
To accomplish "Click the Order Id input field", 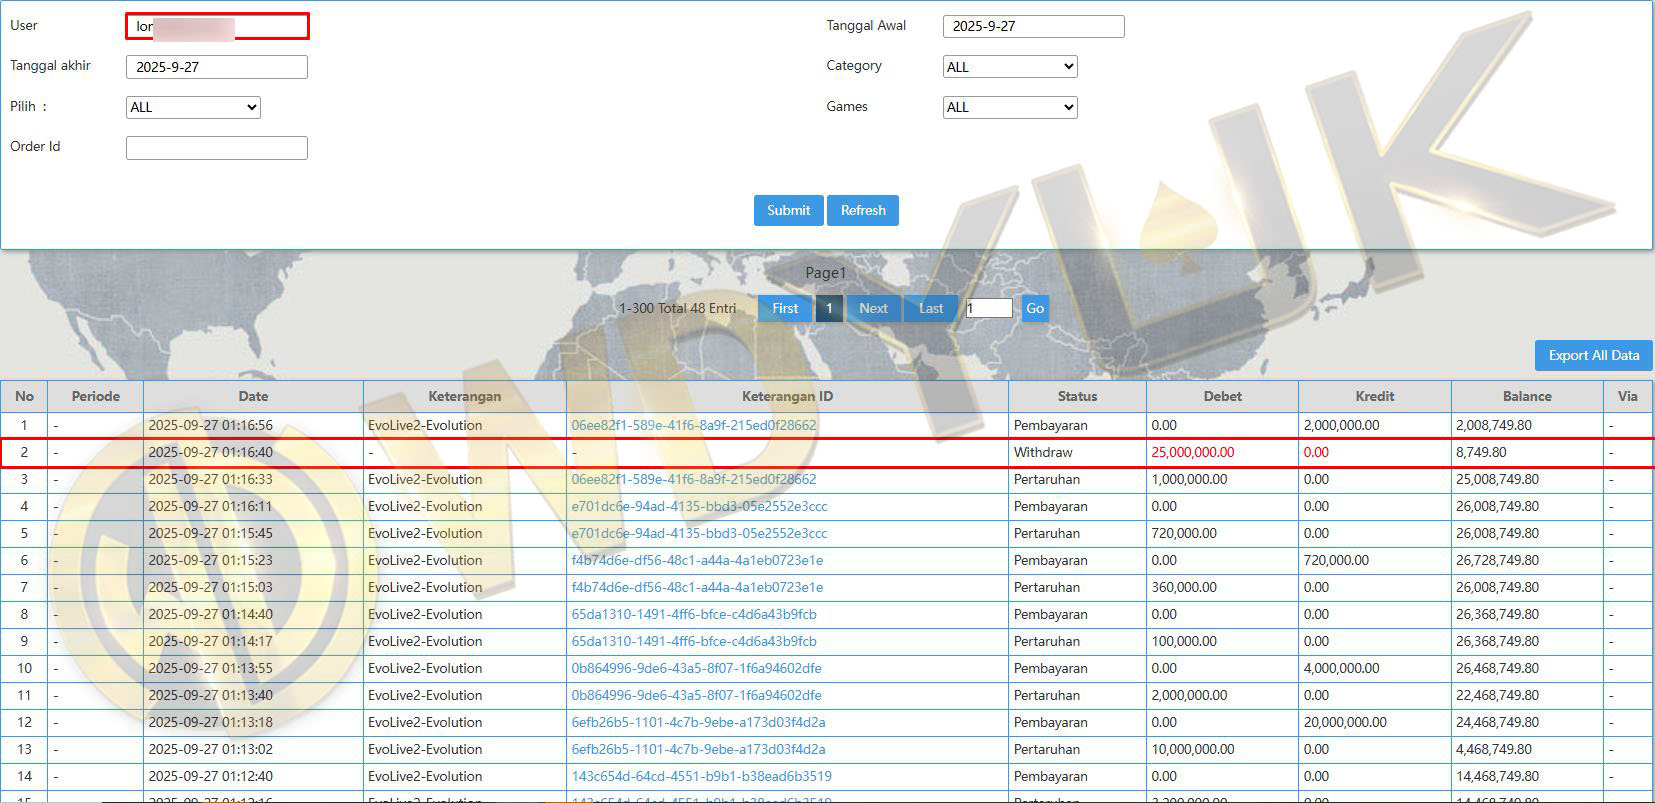I will coord(216,148).
